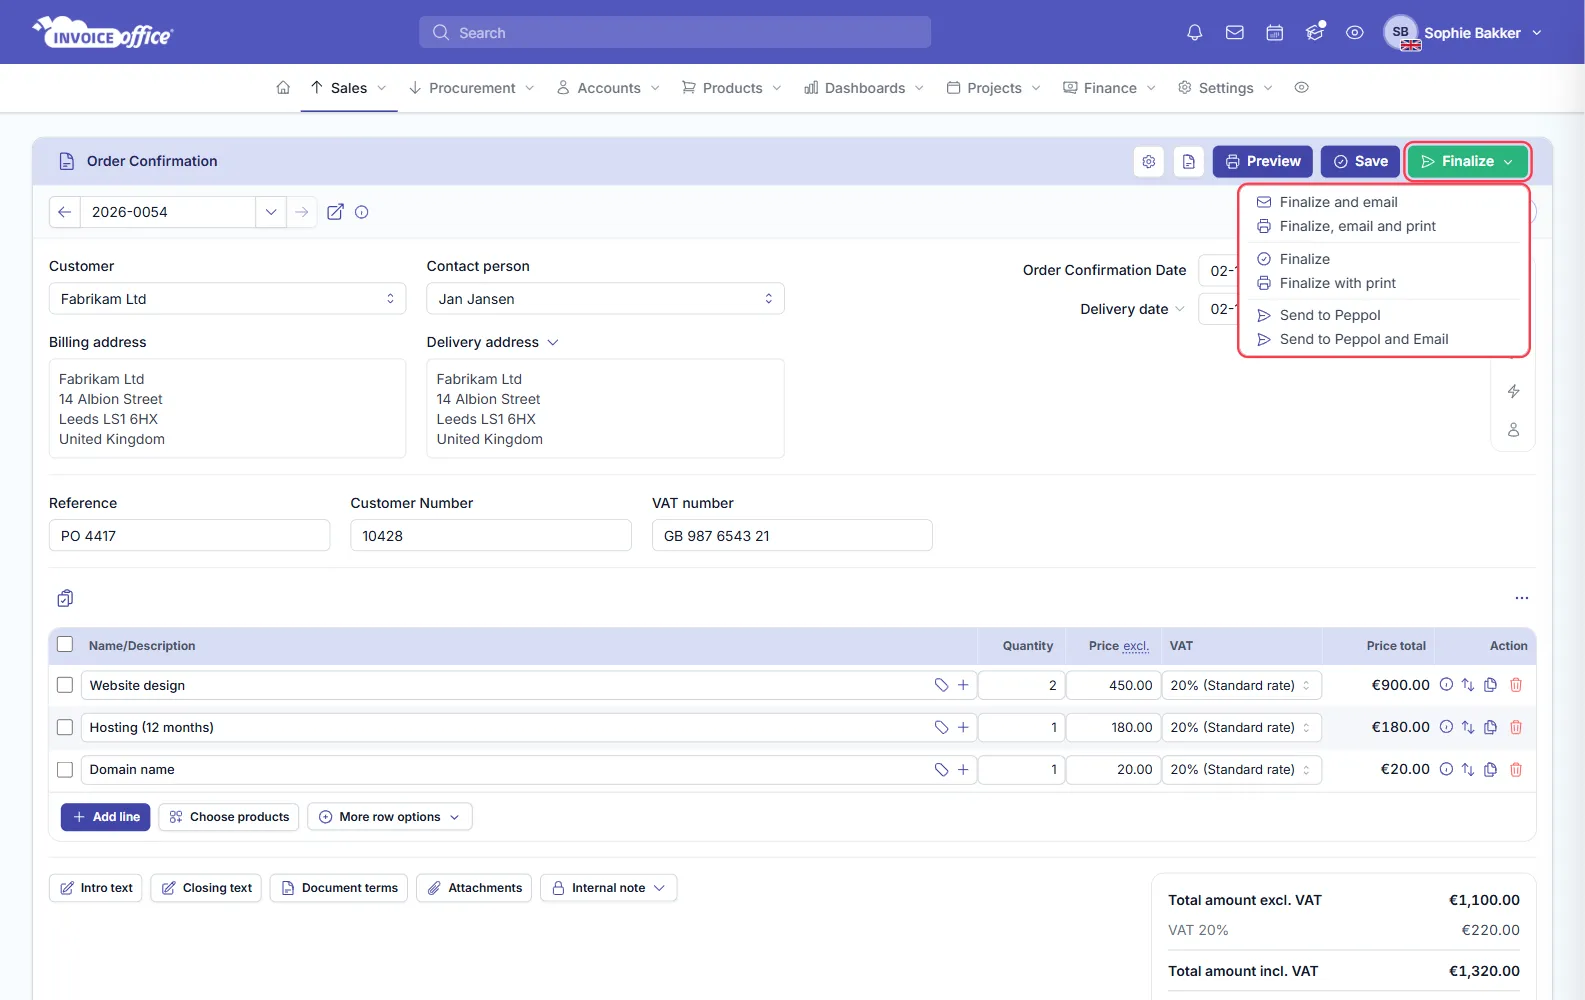Choose Finalize with print
Screen dimensions: 1585x1000
1337,283
